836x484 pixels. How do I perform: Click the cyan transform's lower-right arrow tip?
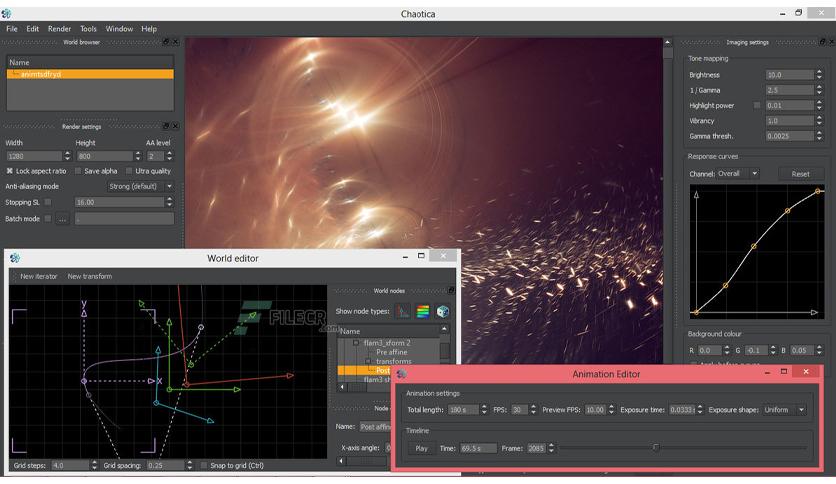click(211, 421)
